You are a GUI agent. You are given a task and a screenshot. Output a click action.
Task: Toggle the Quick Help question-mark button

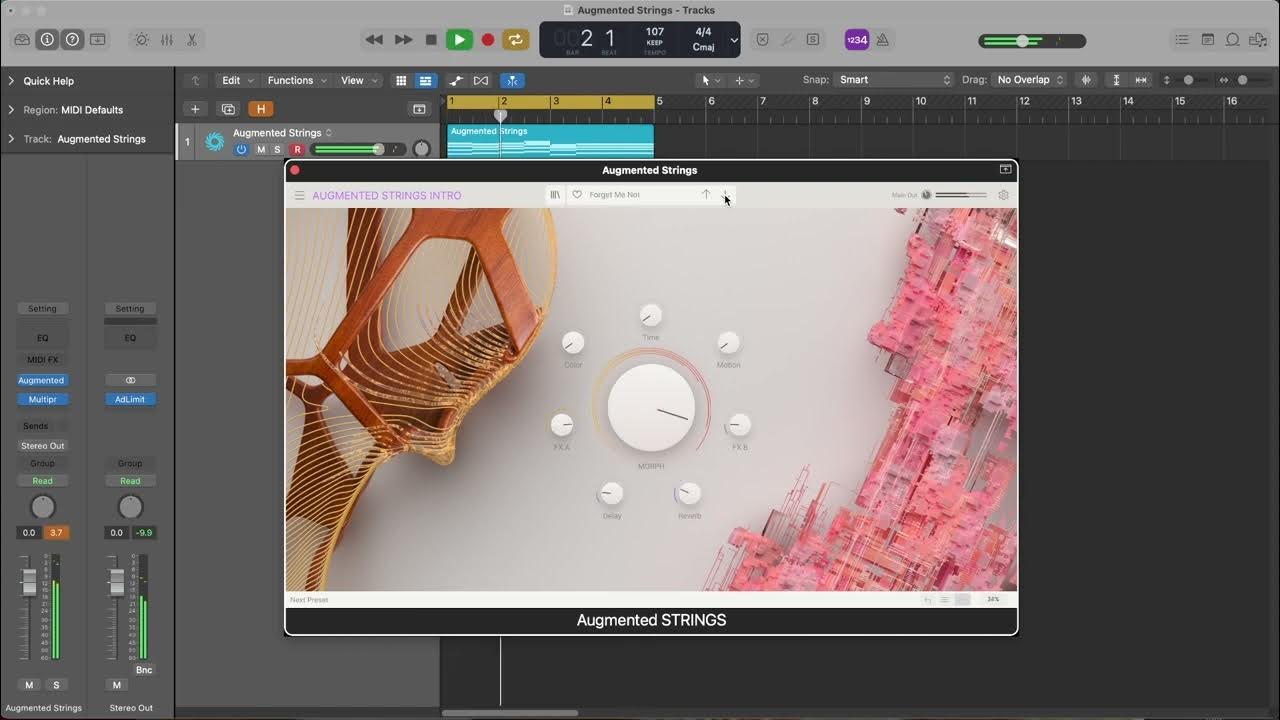[x=72, y=40]
